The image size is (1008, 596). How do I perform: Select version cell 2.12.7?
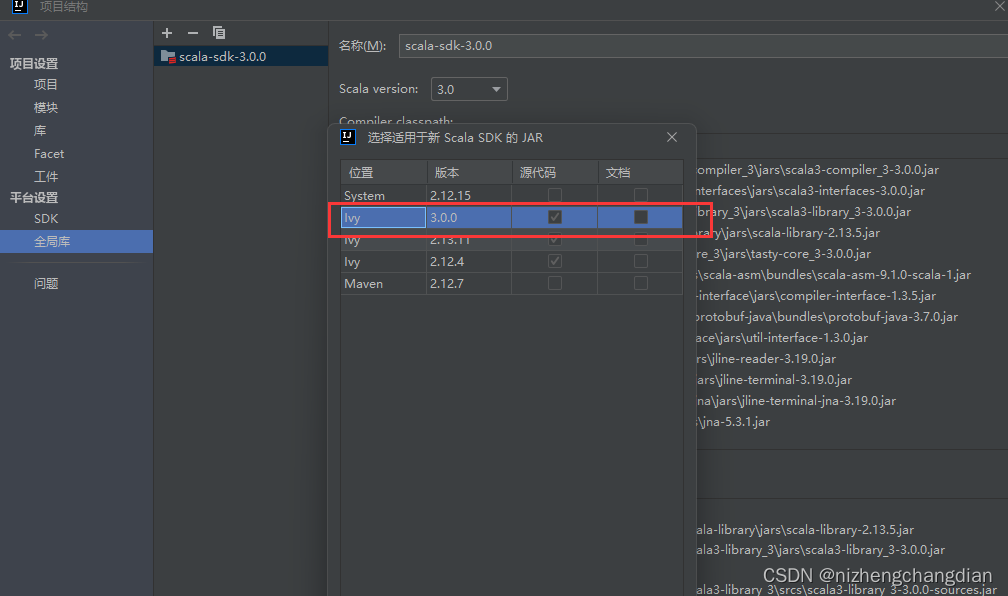point(469,284)
